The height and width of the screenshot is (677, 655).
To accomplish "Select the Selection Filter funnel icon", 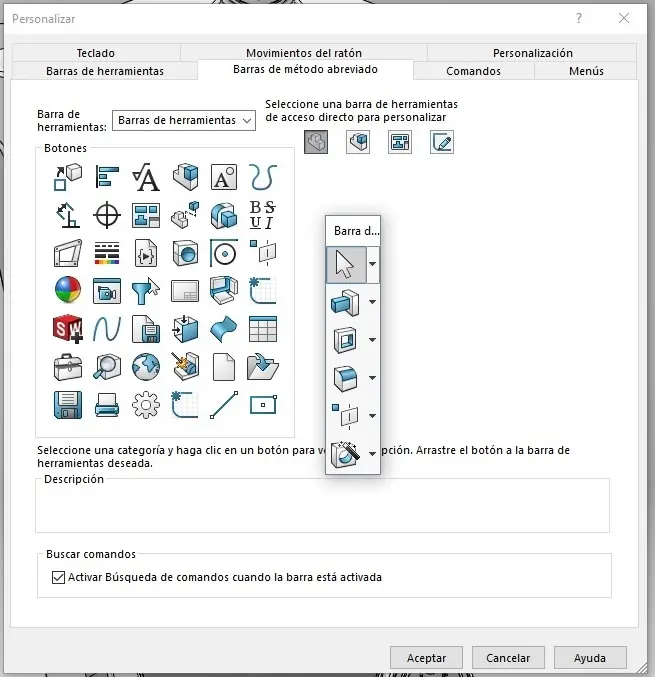I will click(146, 291).
